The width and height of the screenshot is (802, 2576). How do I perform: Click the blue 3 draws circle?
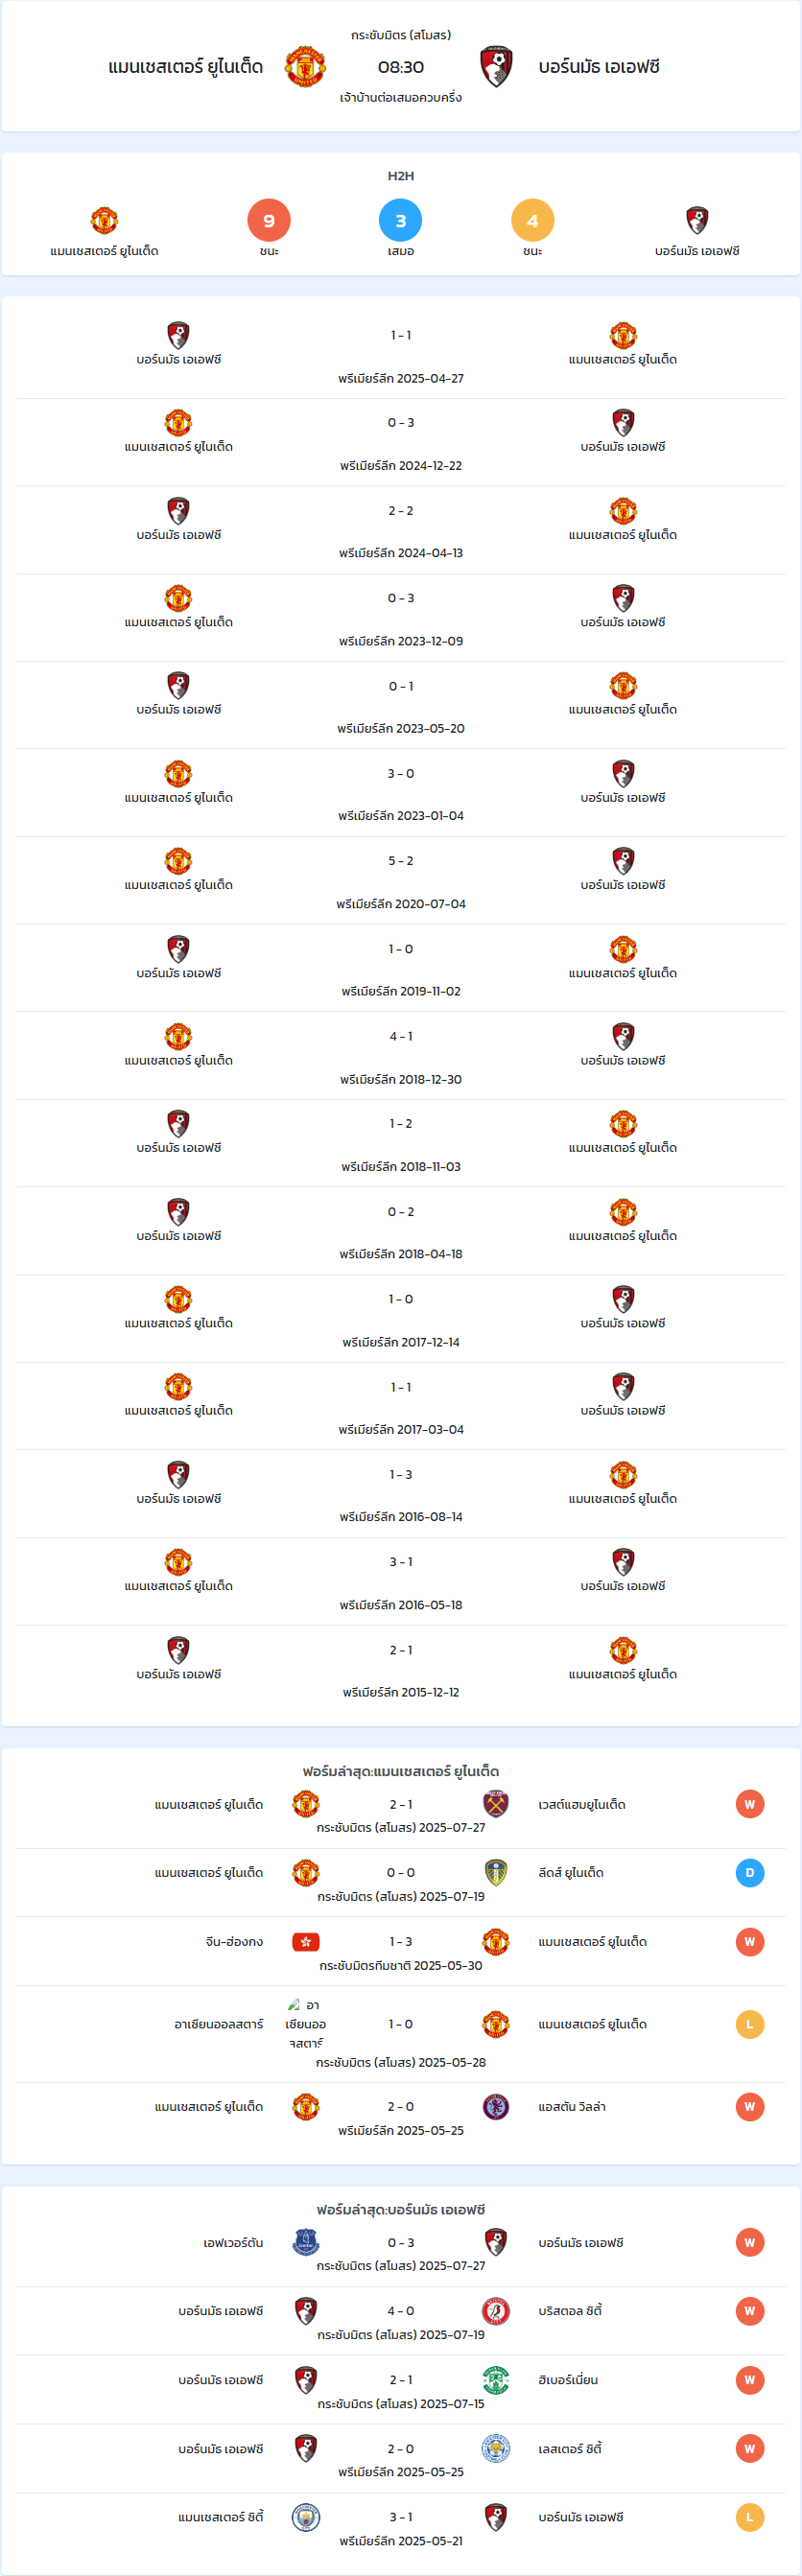(x=401, y=220)
